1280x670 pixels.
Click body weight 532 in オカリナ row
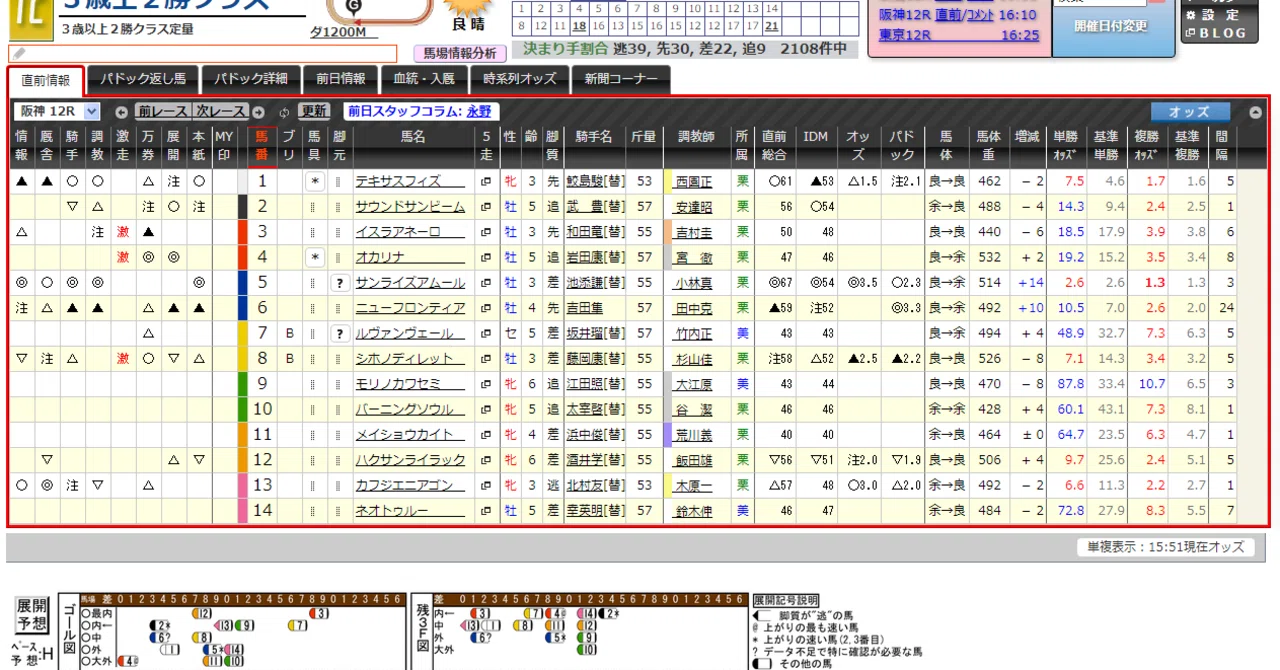coord(989,257)
